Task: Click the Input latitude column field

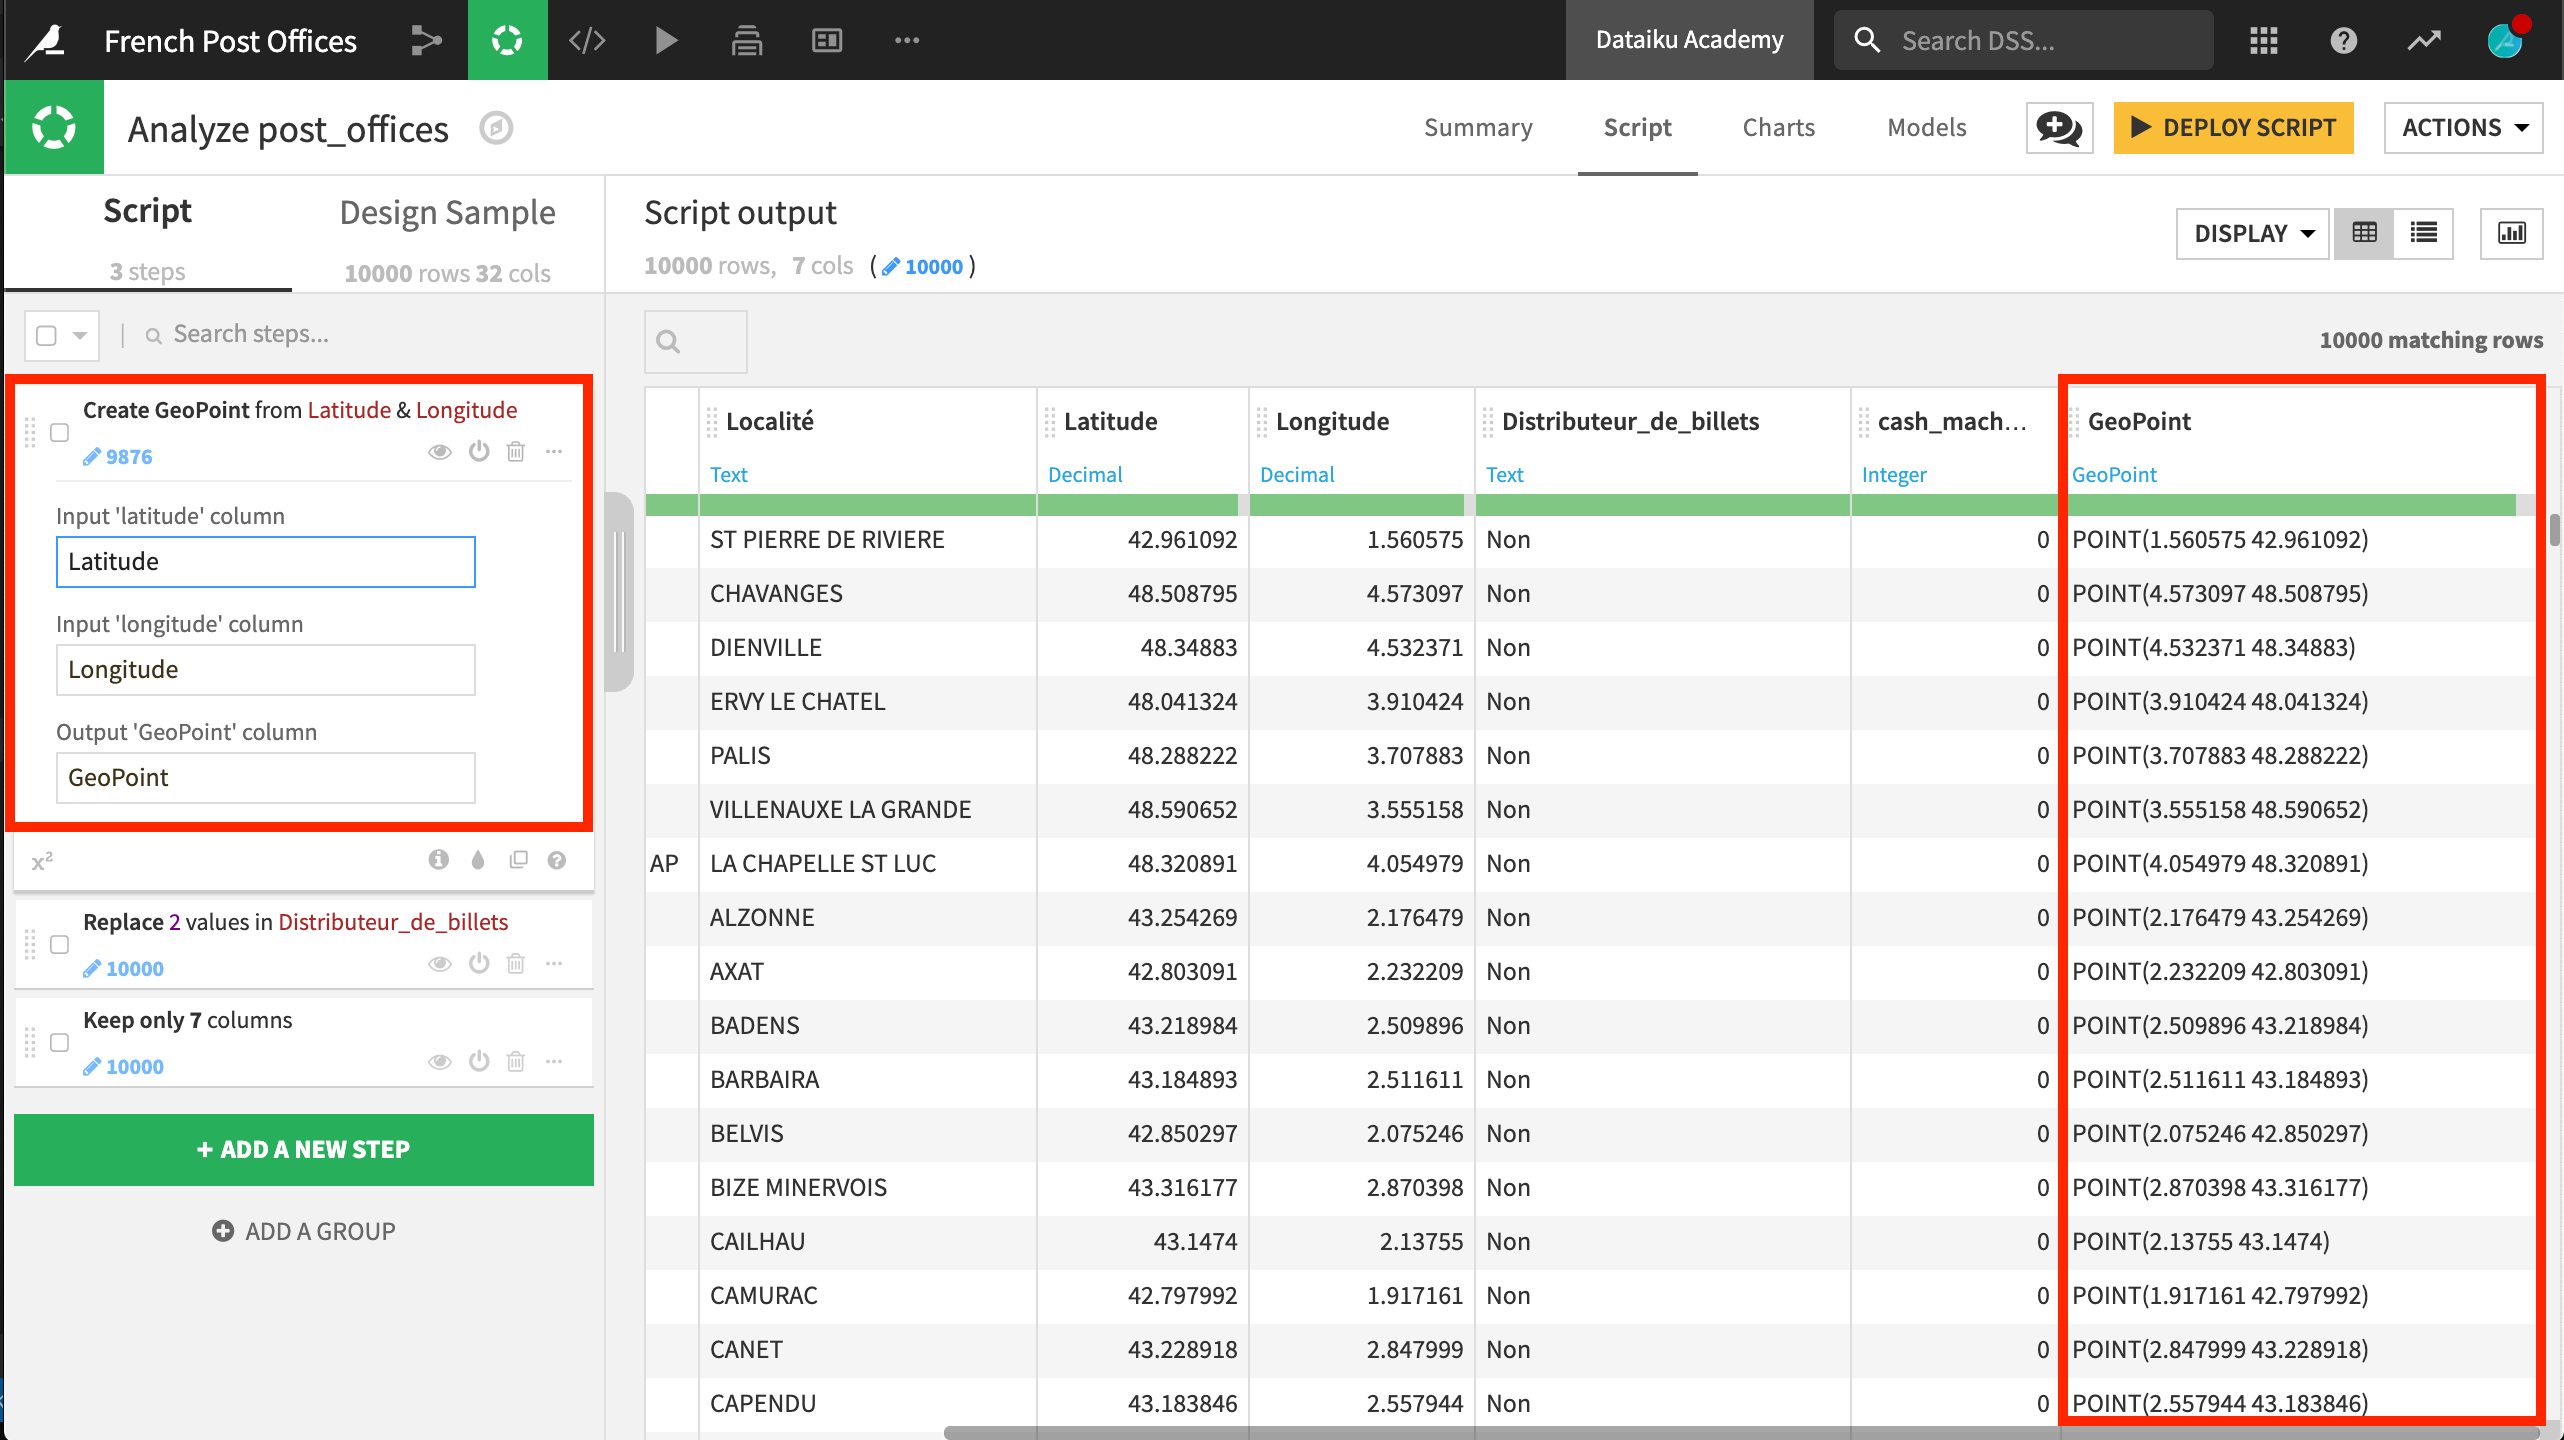Action: [265, 561]
